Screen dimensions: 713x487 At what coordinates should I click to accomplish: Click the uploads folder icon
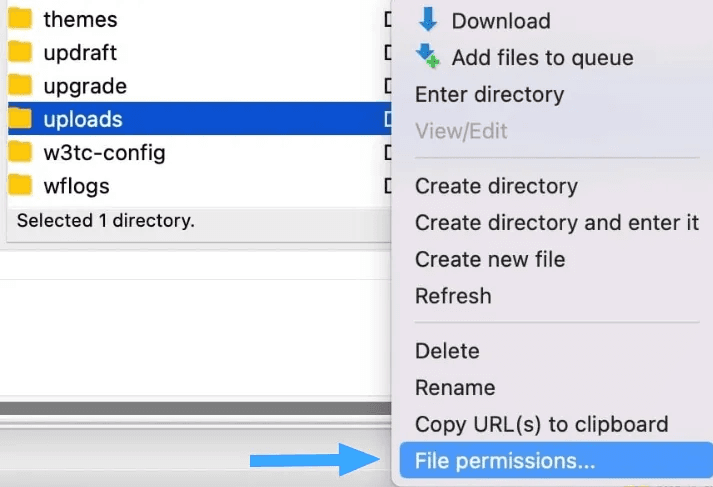[20, 119]
